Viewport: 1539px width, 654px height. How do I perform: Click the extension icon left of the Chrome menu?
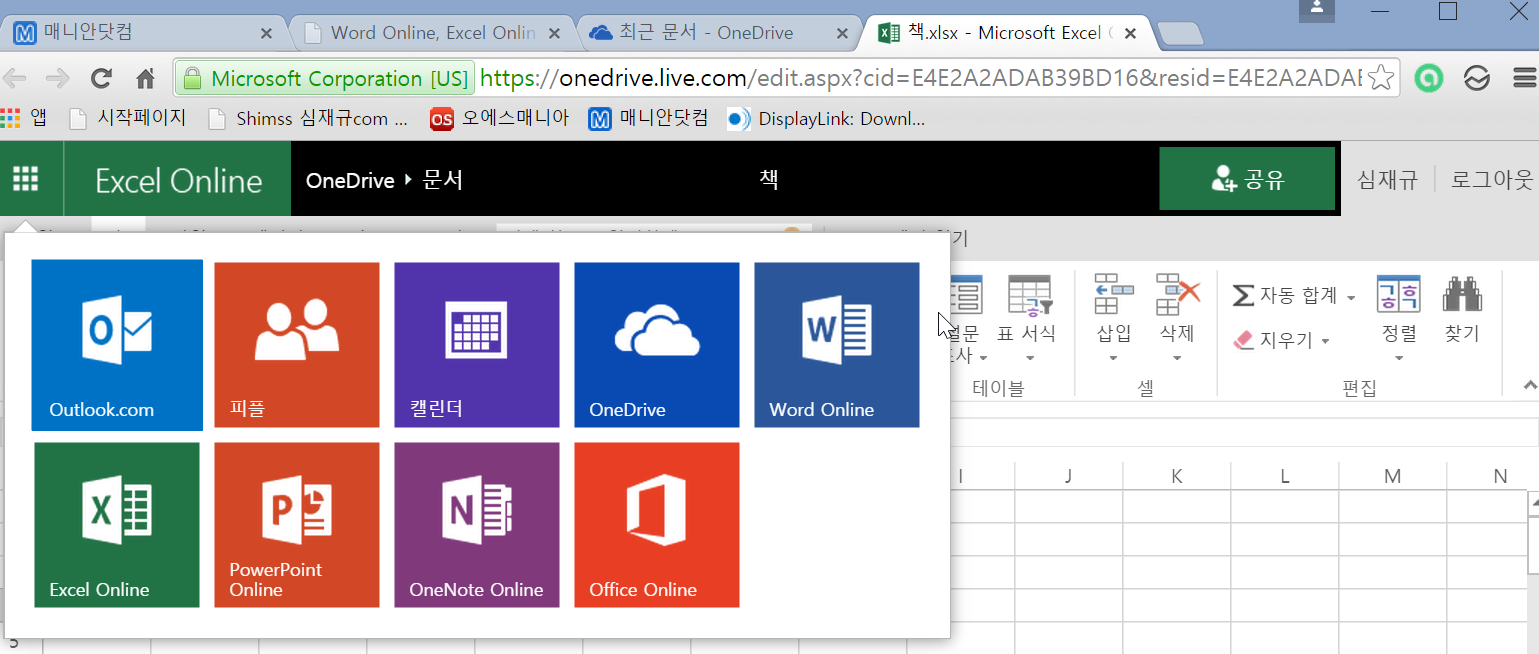1477,78
